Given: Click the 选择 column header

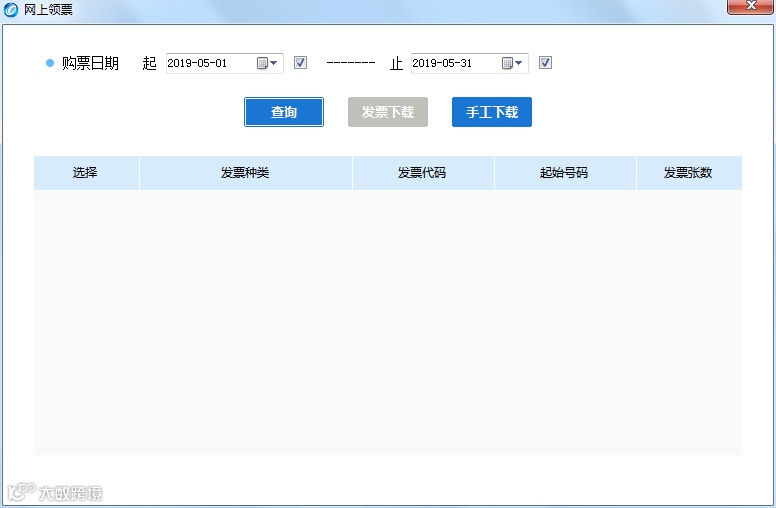Looking at the screenshot, I should [86, 173].
